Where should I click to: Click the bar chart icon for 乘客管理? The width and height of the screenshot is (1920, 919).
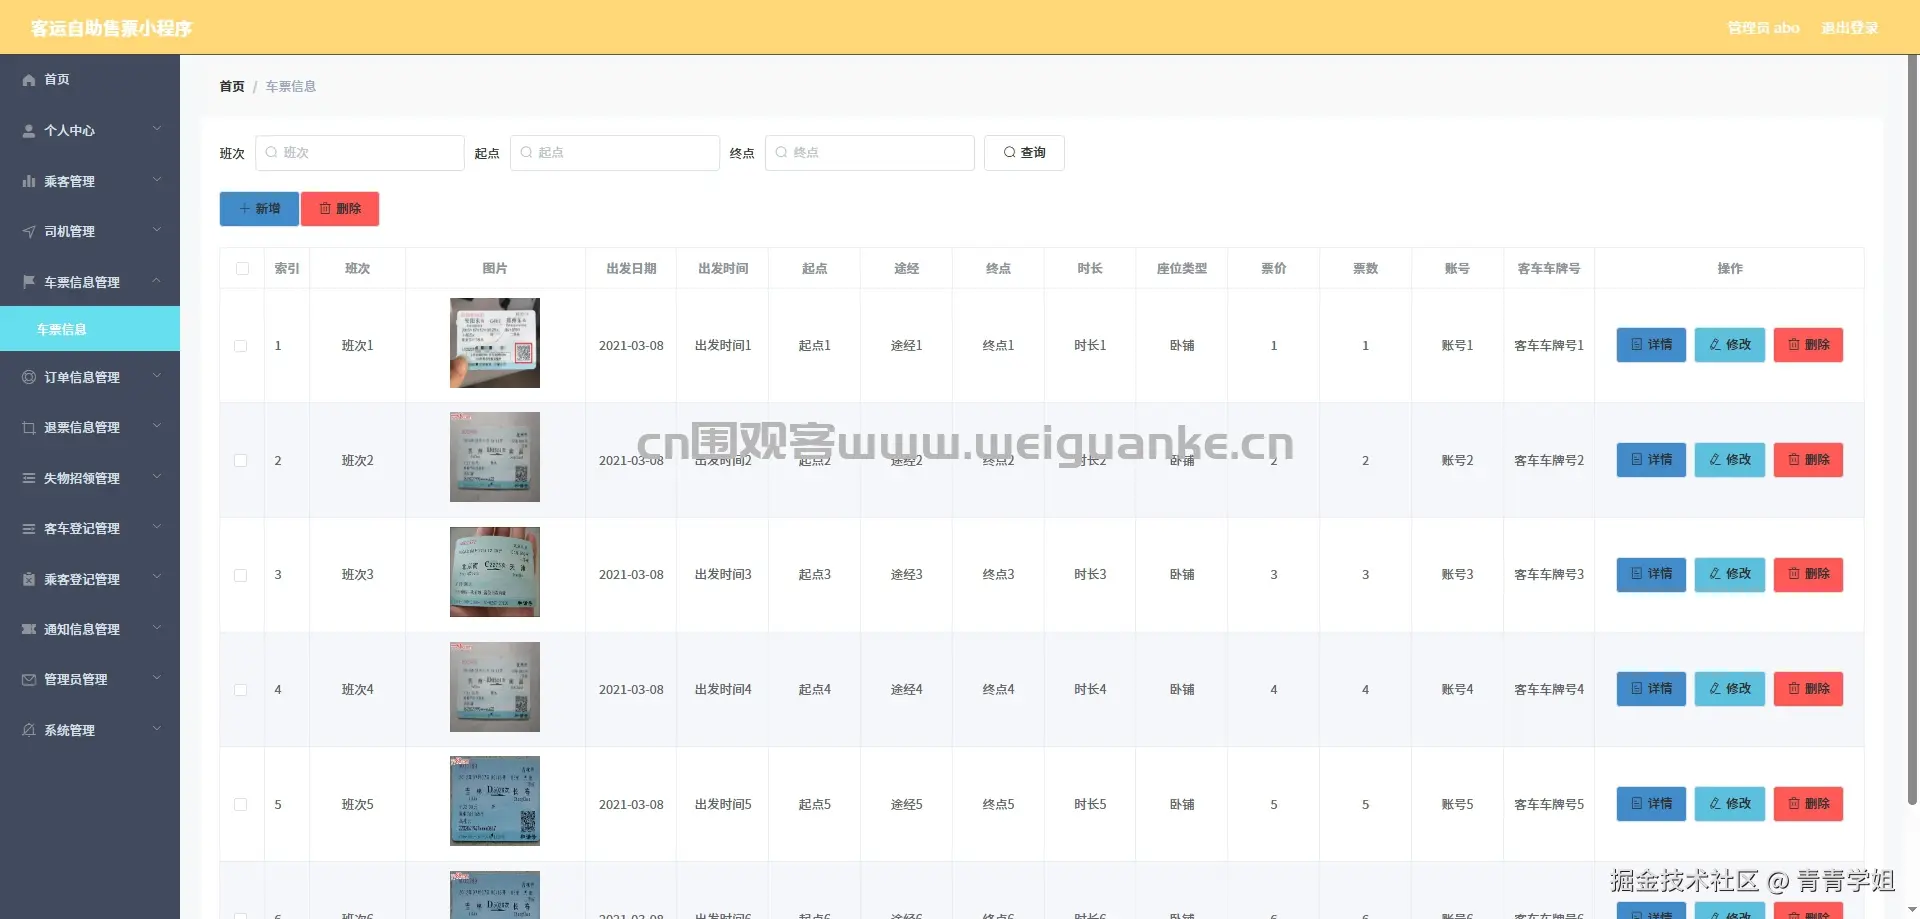pyautogui.click(x=29, y=181)
